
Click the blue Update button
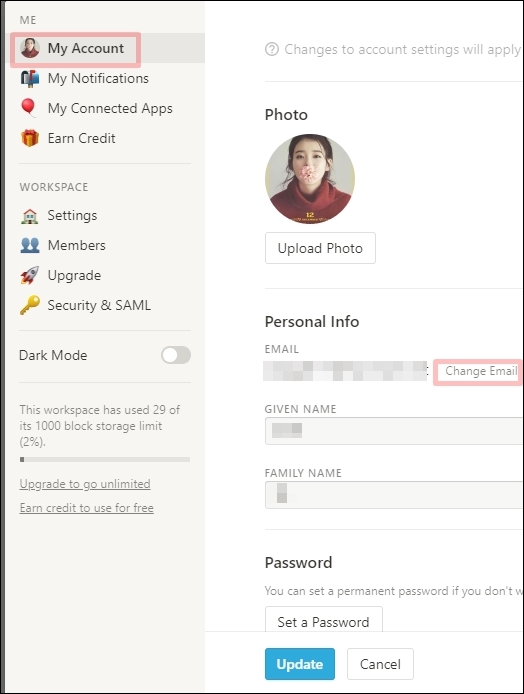click(x=300, y=664)
